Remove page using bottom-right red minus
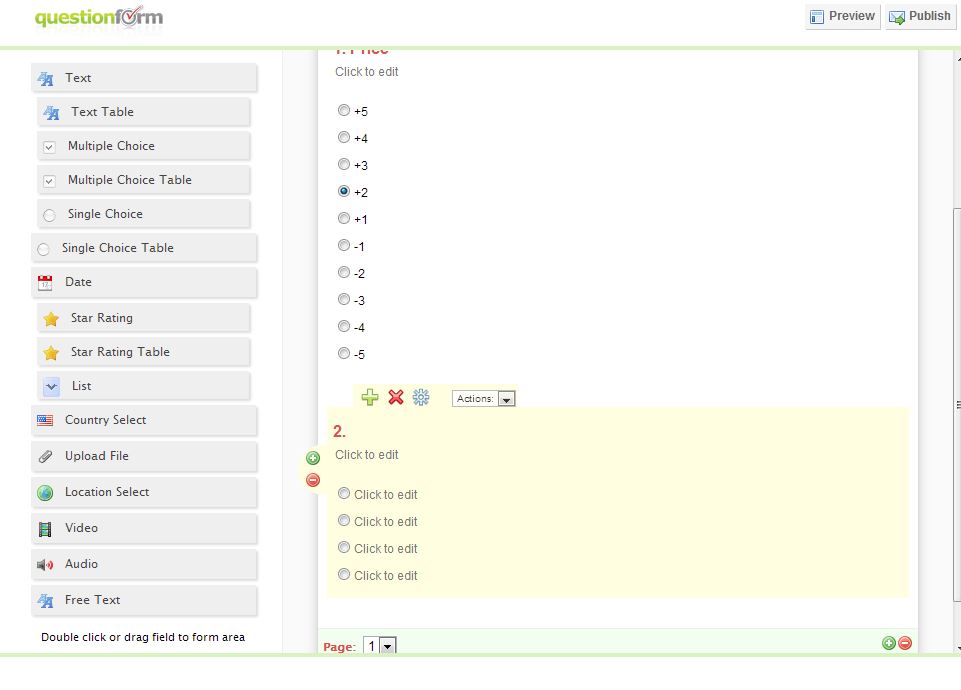Image resolution: width=961 pixels, height=690 pixels. (x=905, y=643)
